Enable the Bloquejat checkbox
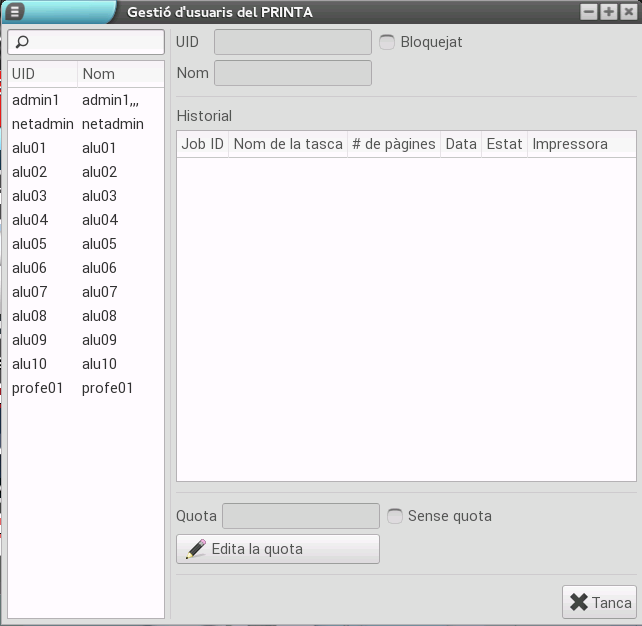This screenshot has height=626, width=642. (x=388, y=42)
